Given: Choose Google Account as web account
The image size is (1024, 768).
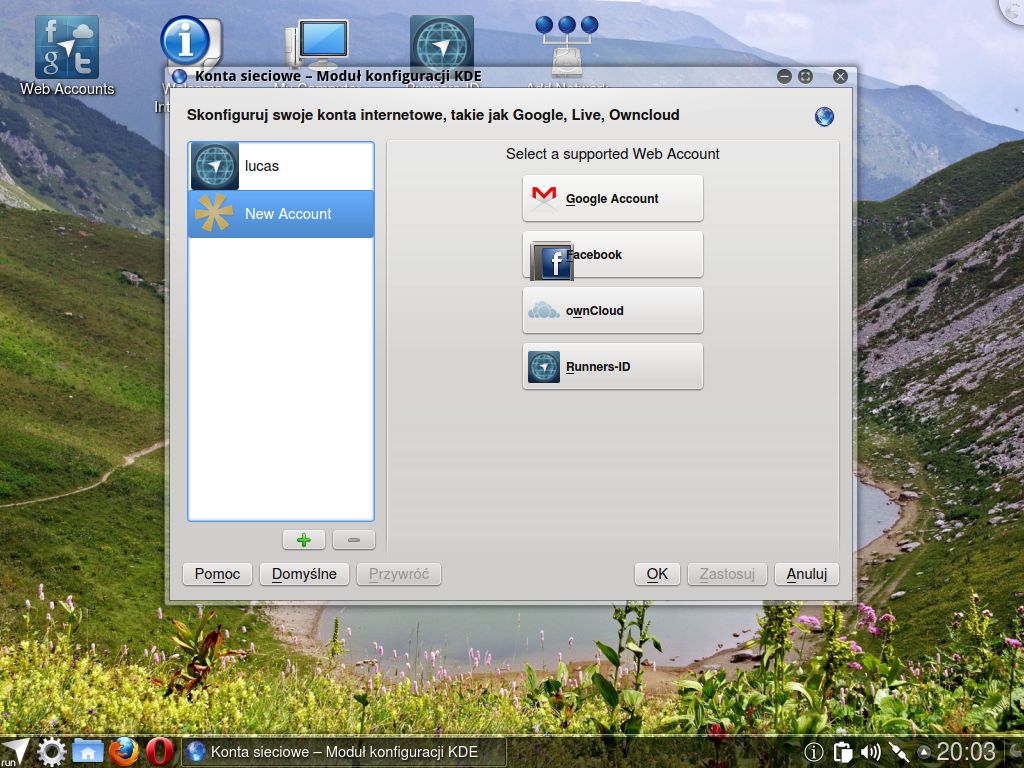Looking at the screenshot, I should click(613, 199).
